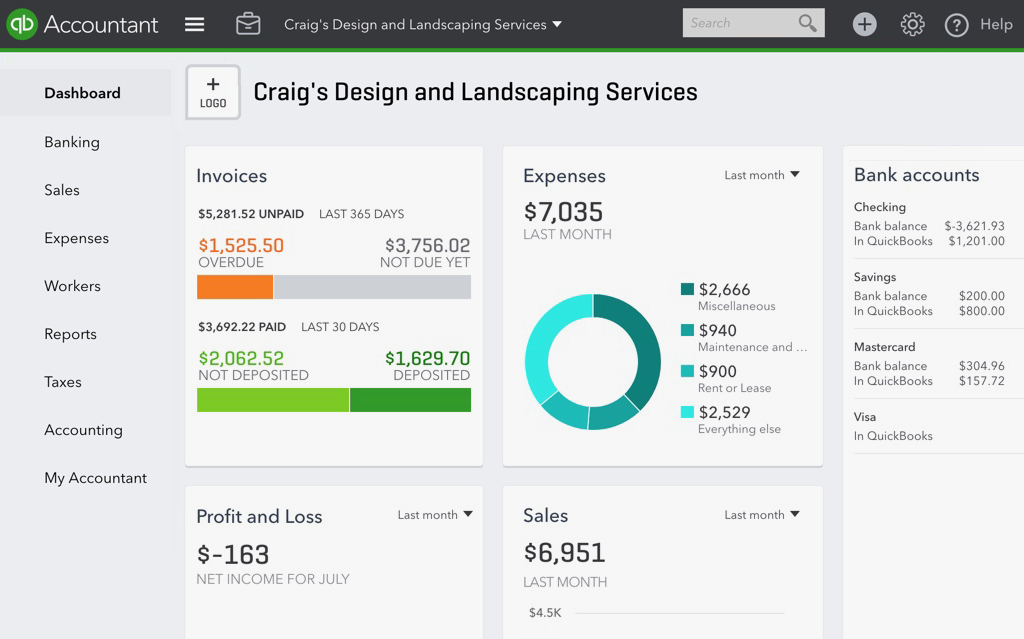This screenshot has width=1024, height=639.
Task: Open the Create plus icon
Action: [x=865, y=24]
